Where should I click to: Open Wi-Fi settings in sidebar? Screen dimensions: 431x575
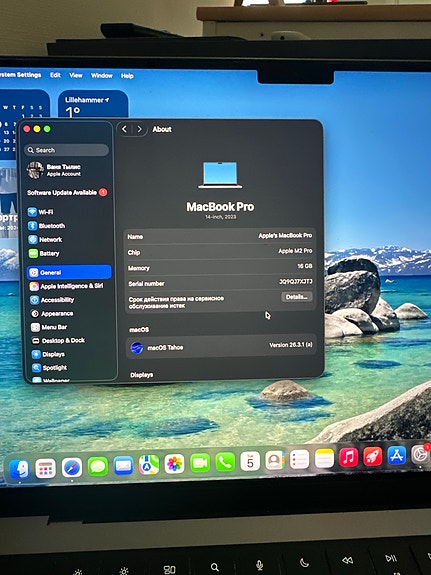[40, 212]
